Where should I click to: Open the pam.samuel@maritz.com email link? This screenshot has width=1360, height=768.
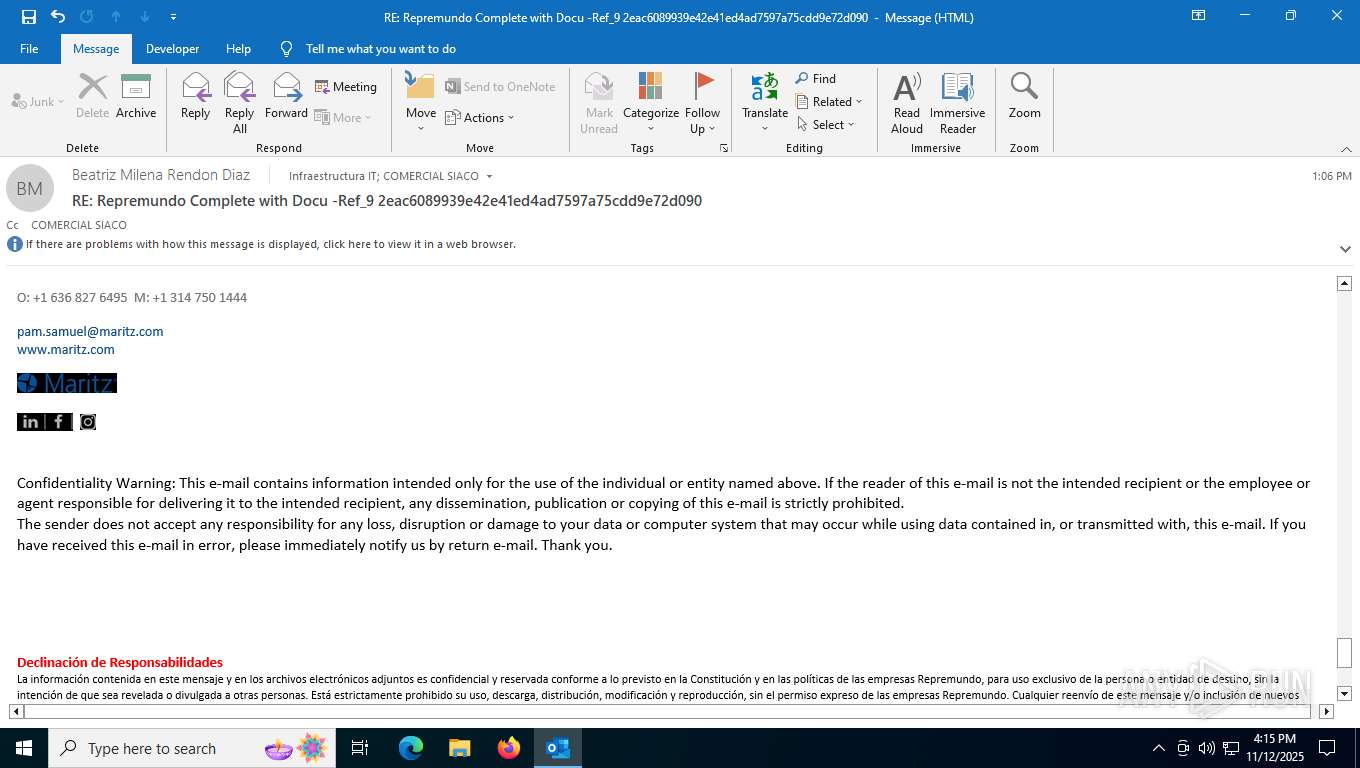point(90,331)
